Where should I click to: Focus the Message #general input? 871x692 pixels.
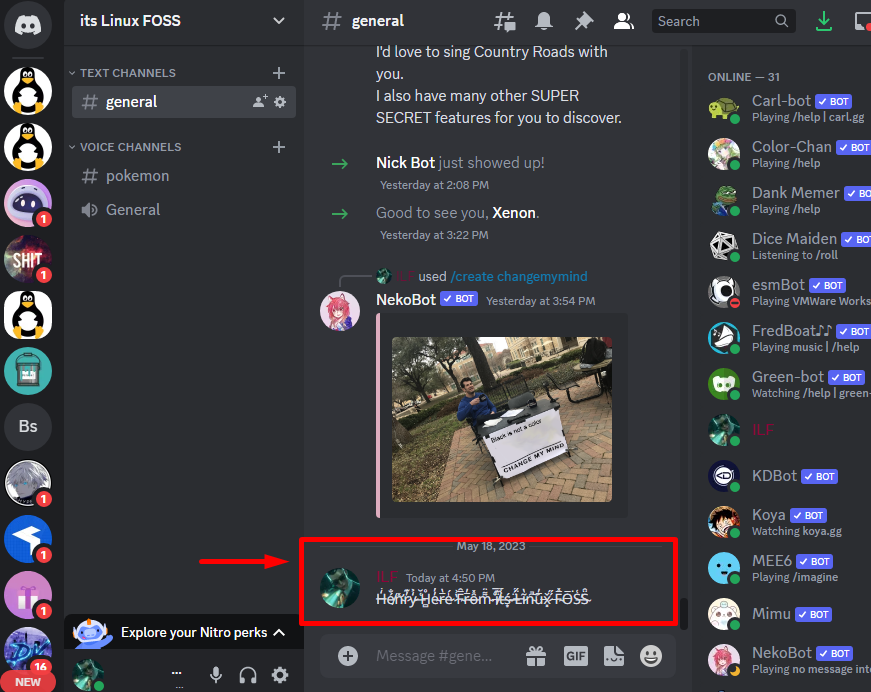click(x=434, y=656)
